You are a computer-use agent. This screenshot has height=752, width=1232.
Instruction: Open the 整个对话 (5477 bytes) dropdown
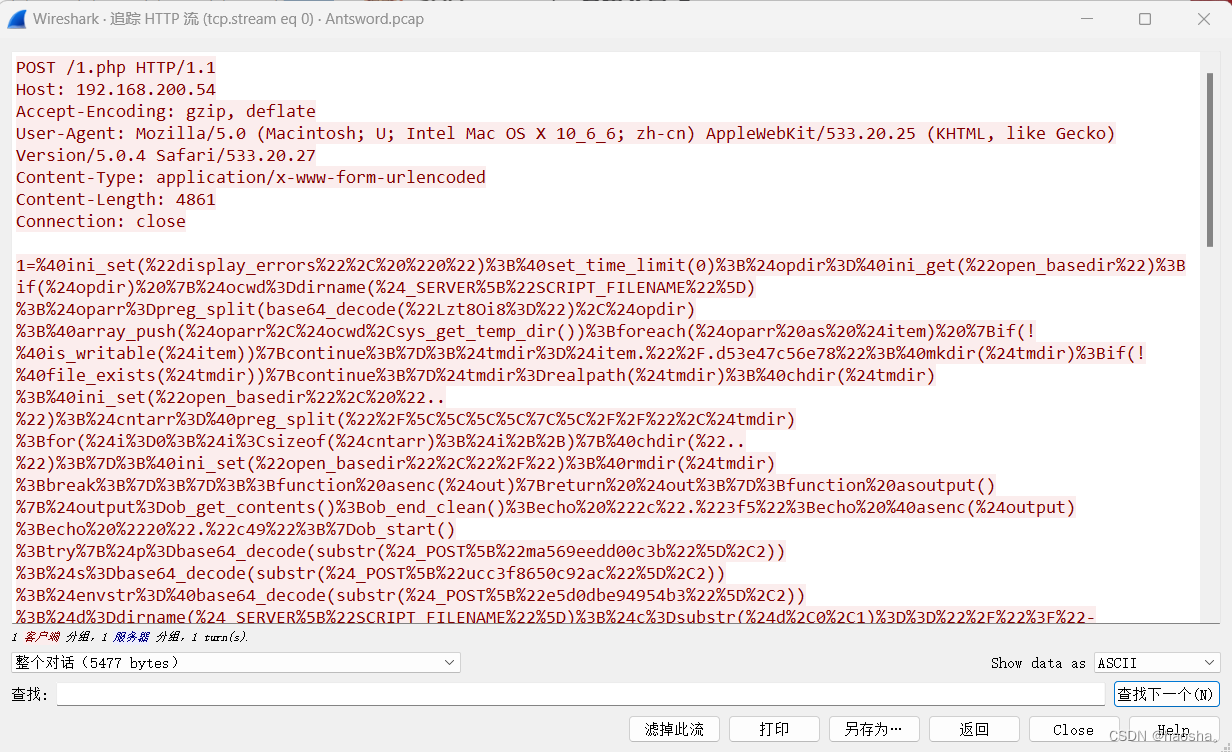pos(236,663)
